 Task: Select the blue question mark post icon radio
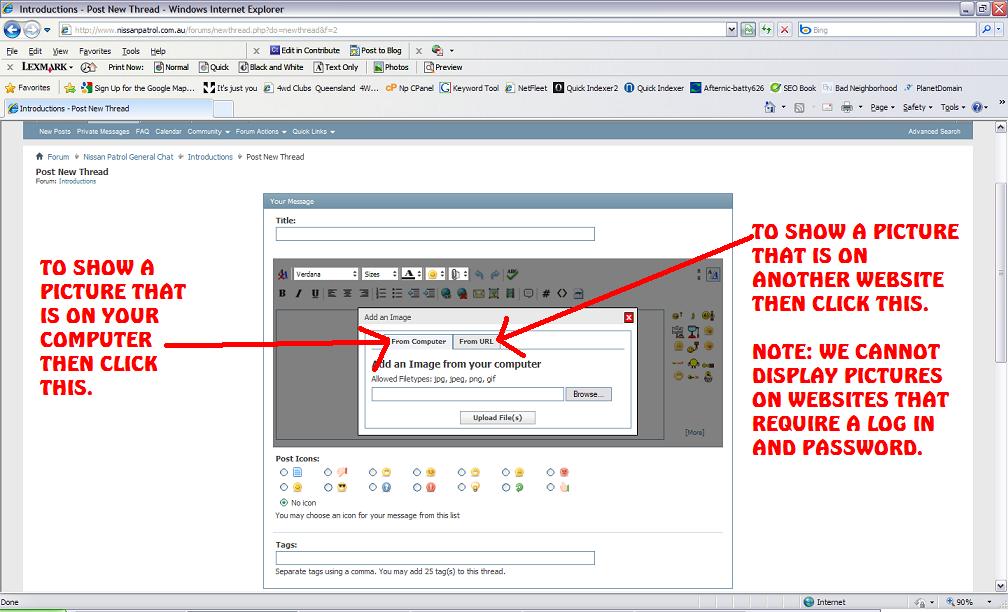[373, 488]
